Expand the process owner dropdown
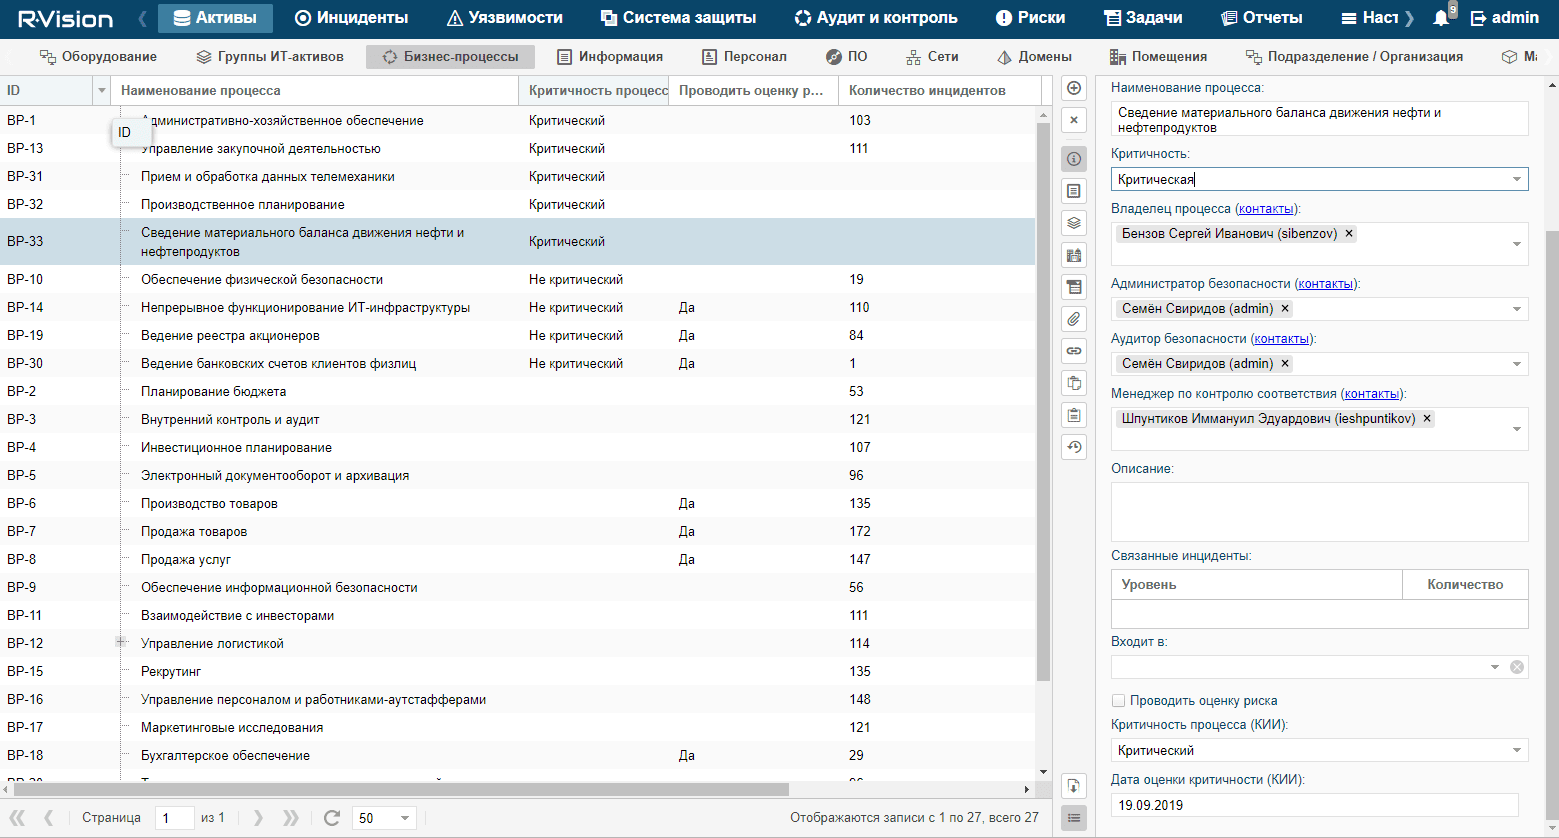The width and height of the screenshot is (1559, 838). (x=1517, y=244)
